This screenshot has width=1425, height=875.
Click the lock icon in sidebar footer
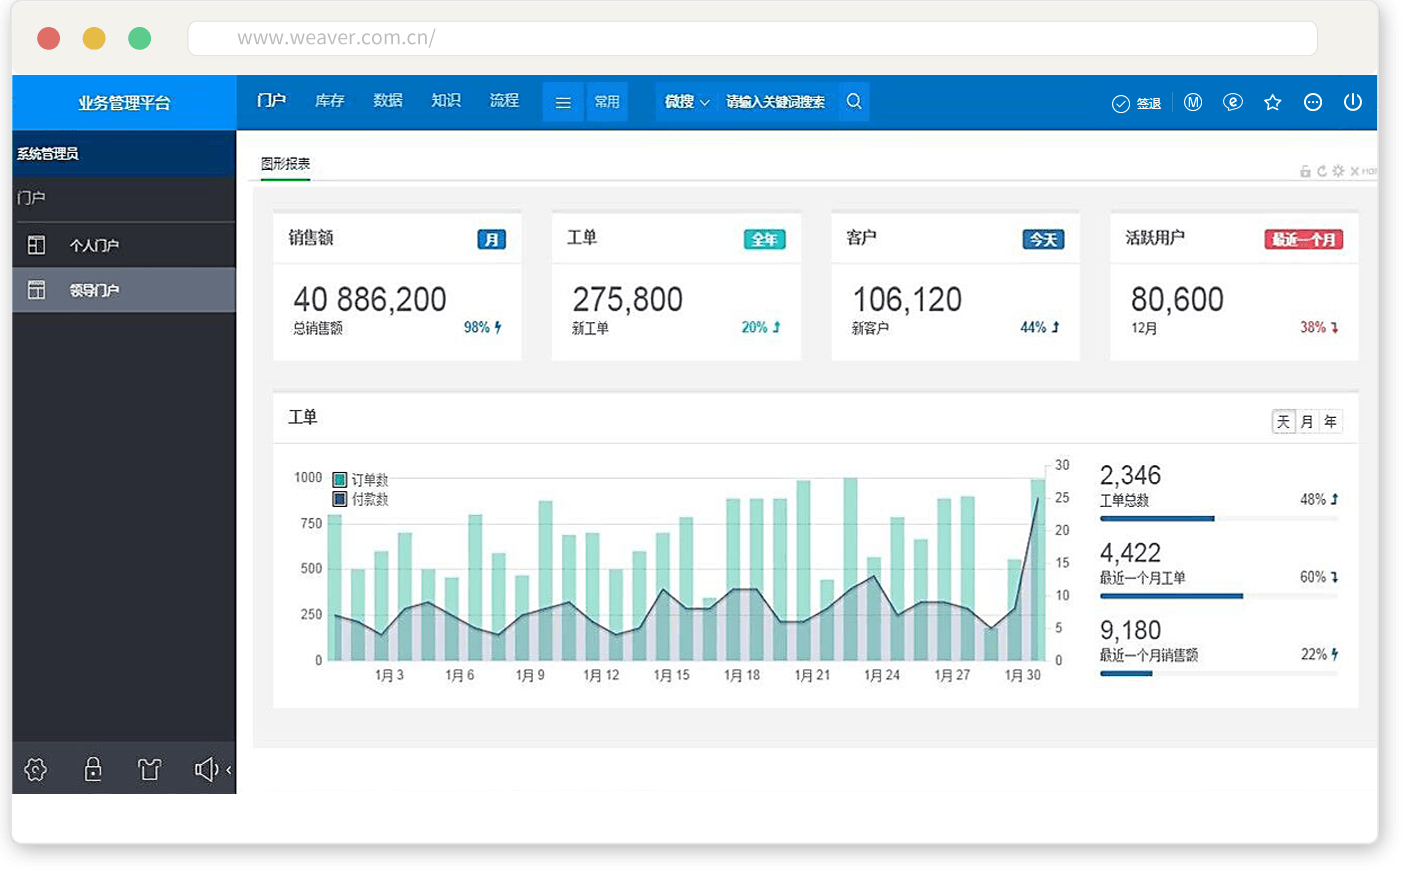[x=93, y=769]
